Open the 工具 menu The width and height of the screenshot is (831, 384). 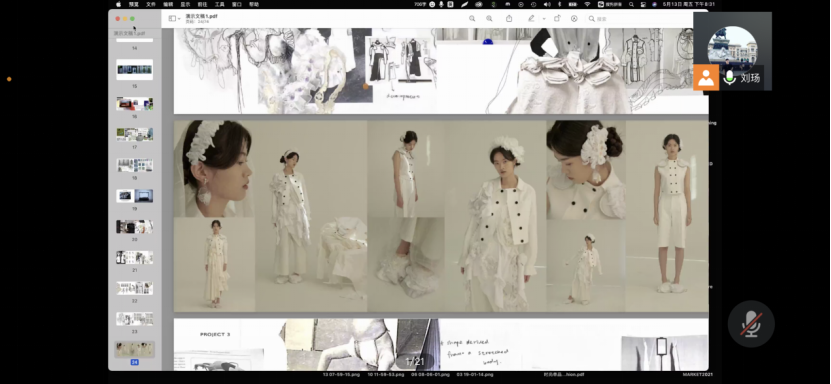(x=219, y=4)
